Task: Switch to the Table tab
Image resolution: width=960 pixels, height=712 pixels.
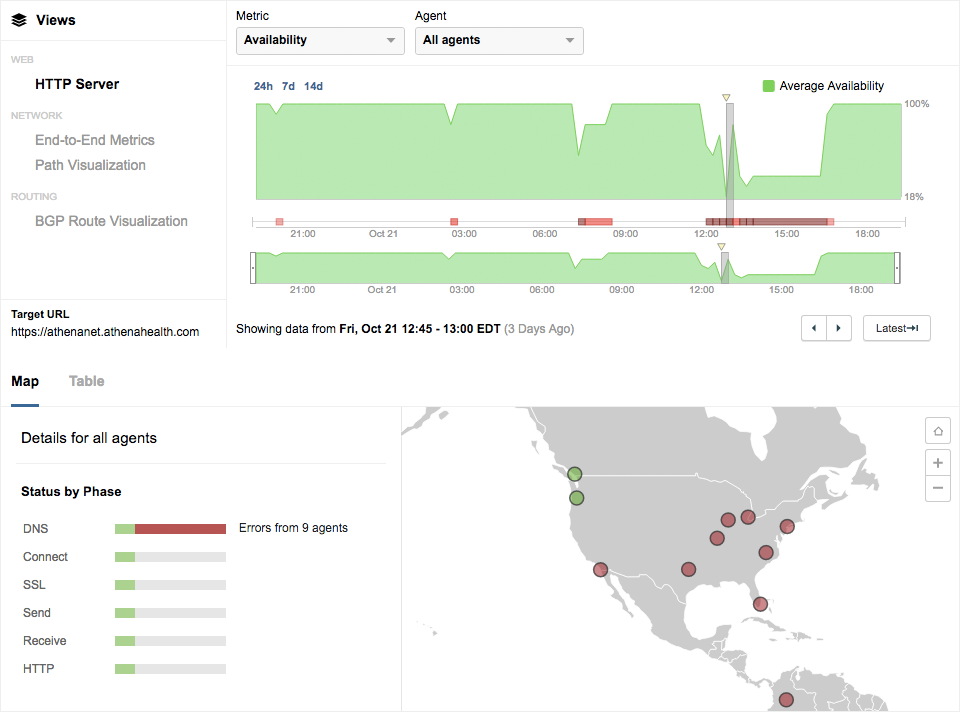Action: click(86, 381)
